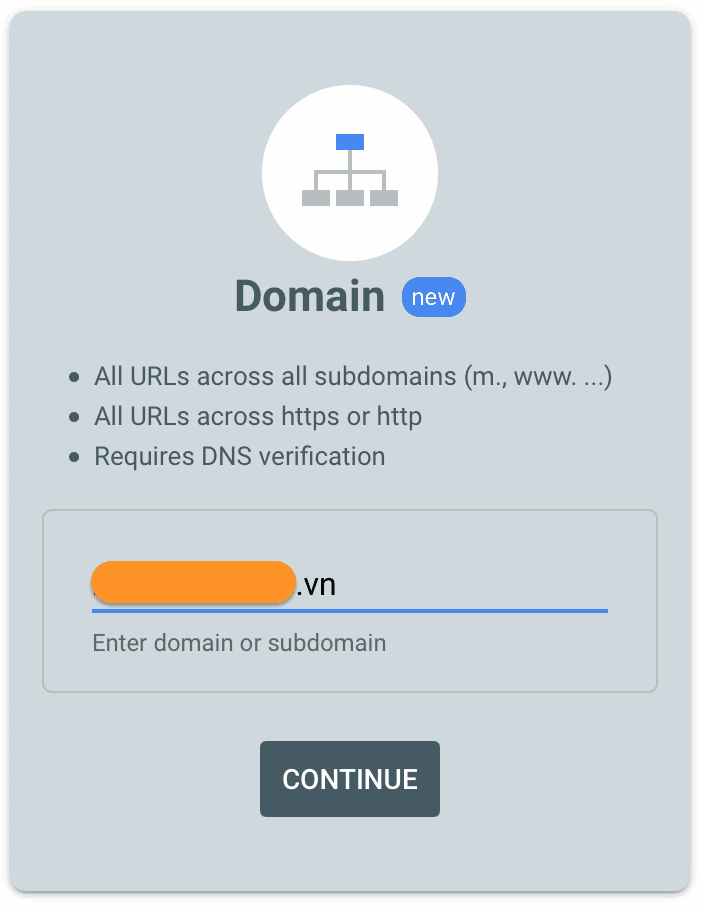Image resolution: width=704 pixels, height=908 pixels.
Task: Click the right gray node in the hierarchy icon
Action: point(384,198)
